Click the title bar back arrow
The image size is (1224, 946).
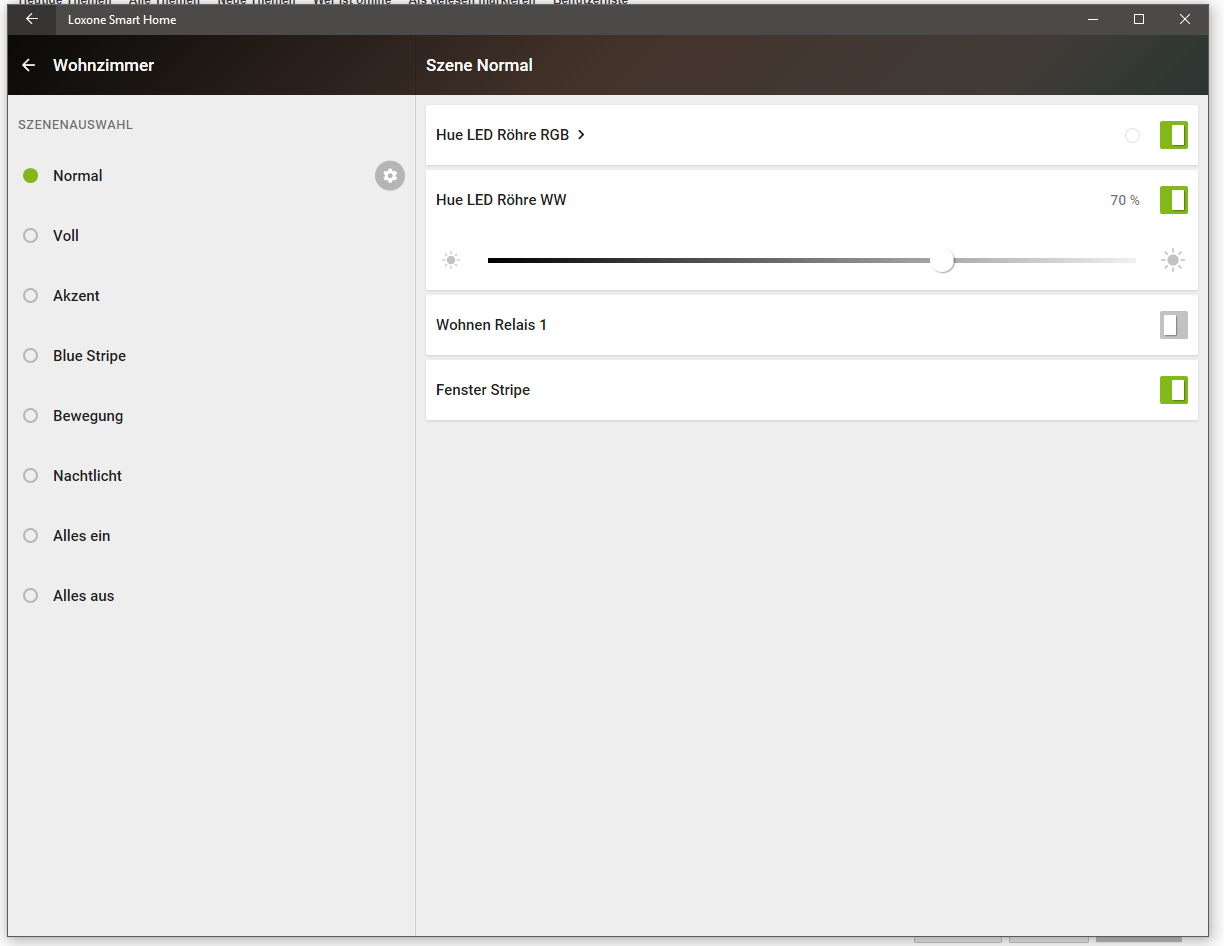tap(32, 19)
